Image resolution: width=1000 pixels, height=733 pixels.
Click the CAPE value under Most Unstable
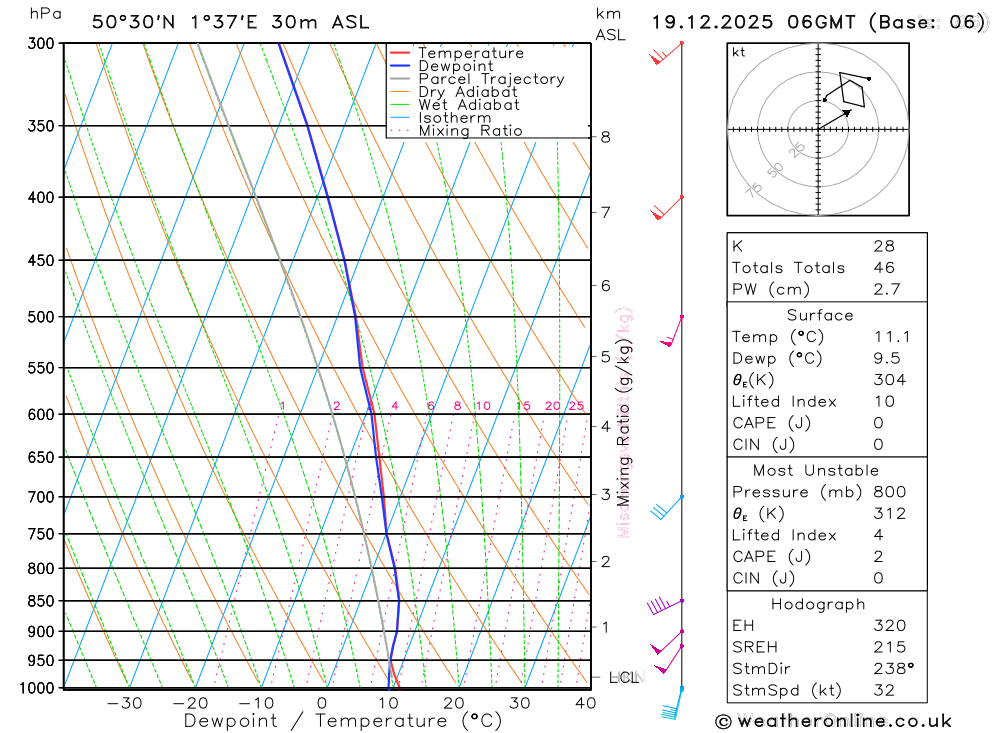pyautogui.click(x=878, y=557)
